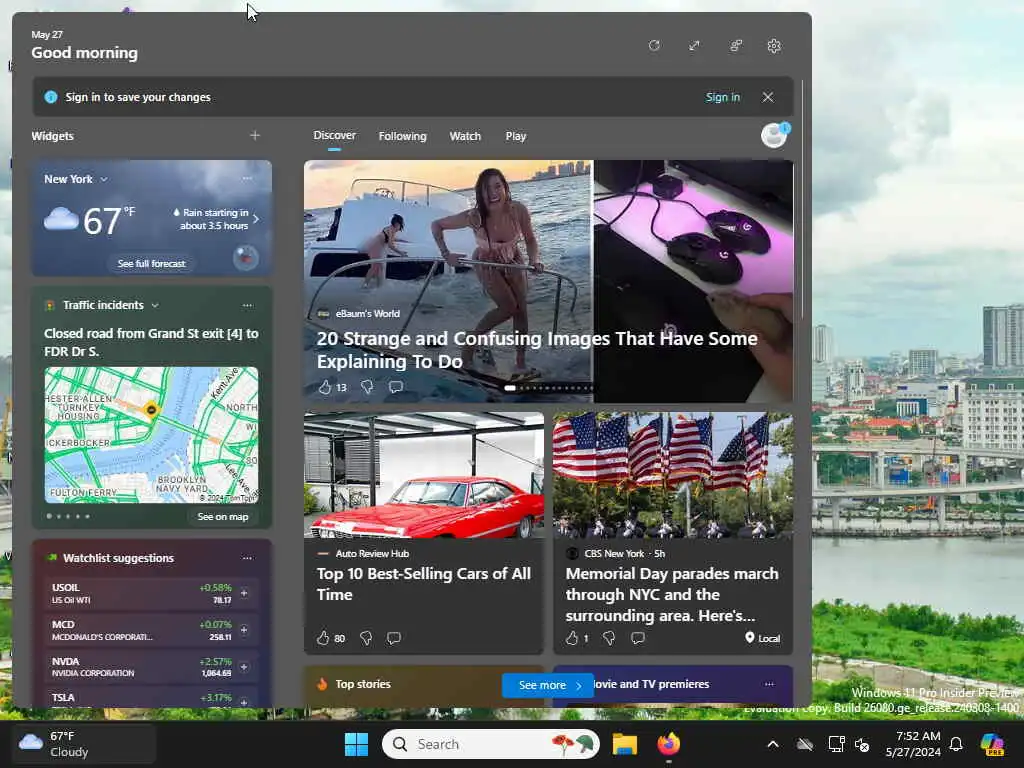Screen dimensions: 1024x768
Task: Click the widgets panel vertical scrollbar
Action: tap(803, 199)
